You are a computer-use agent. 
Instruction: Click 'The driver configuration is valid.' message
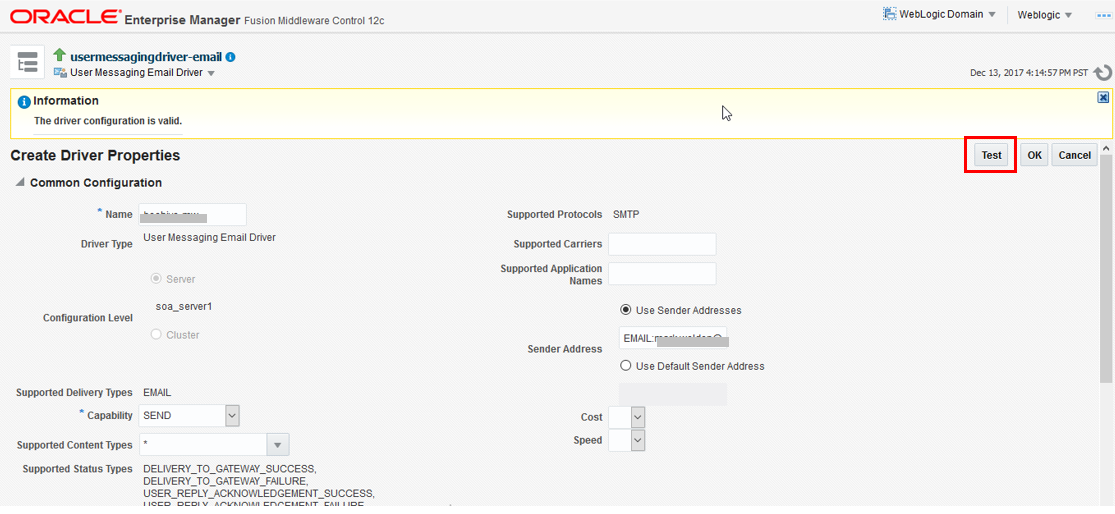tap(108, 121)
